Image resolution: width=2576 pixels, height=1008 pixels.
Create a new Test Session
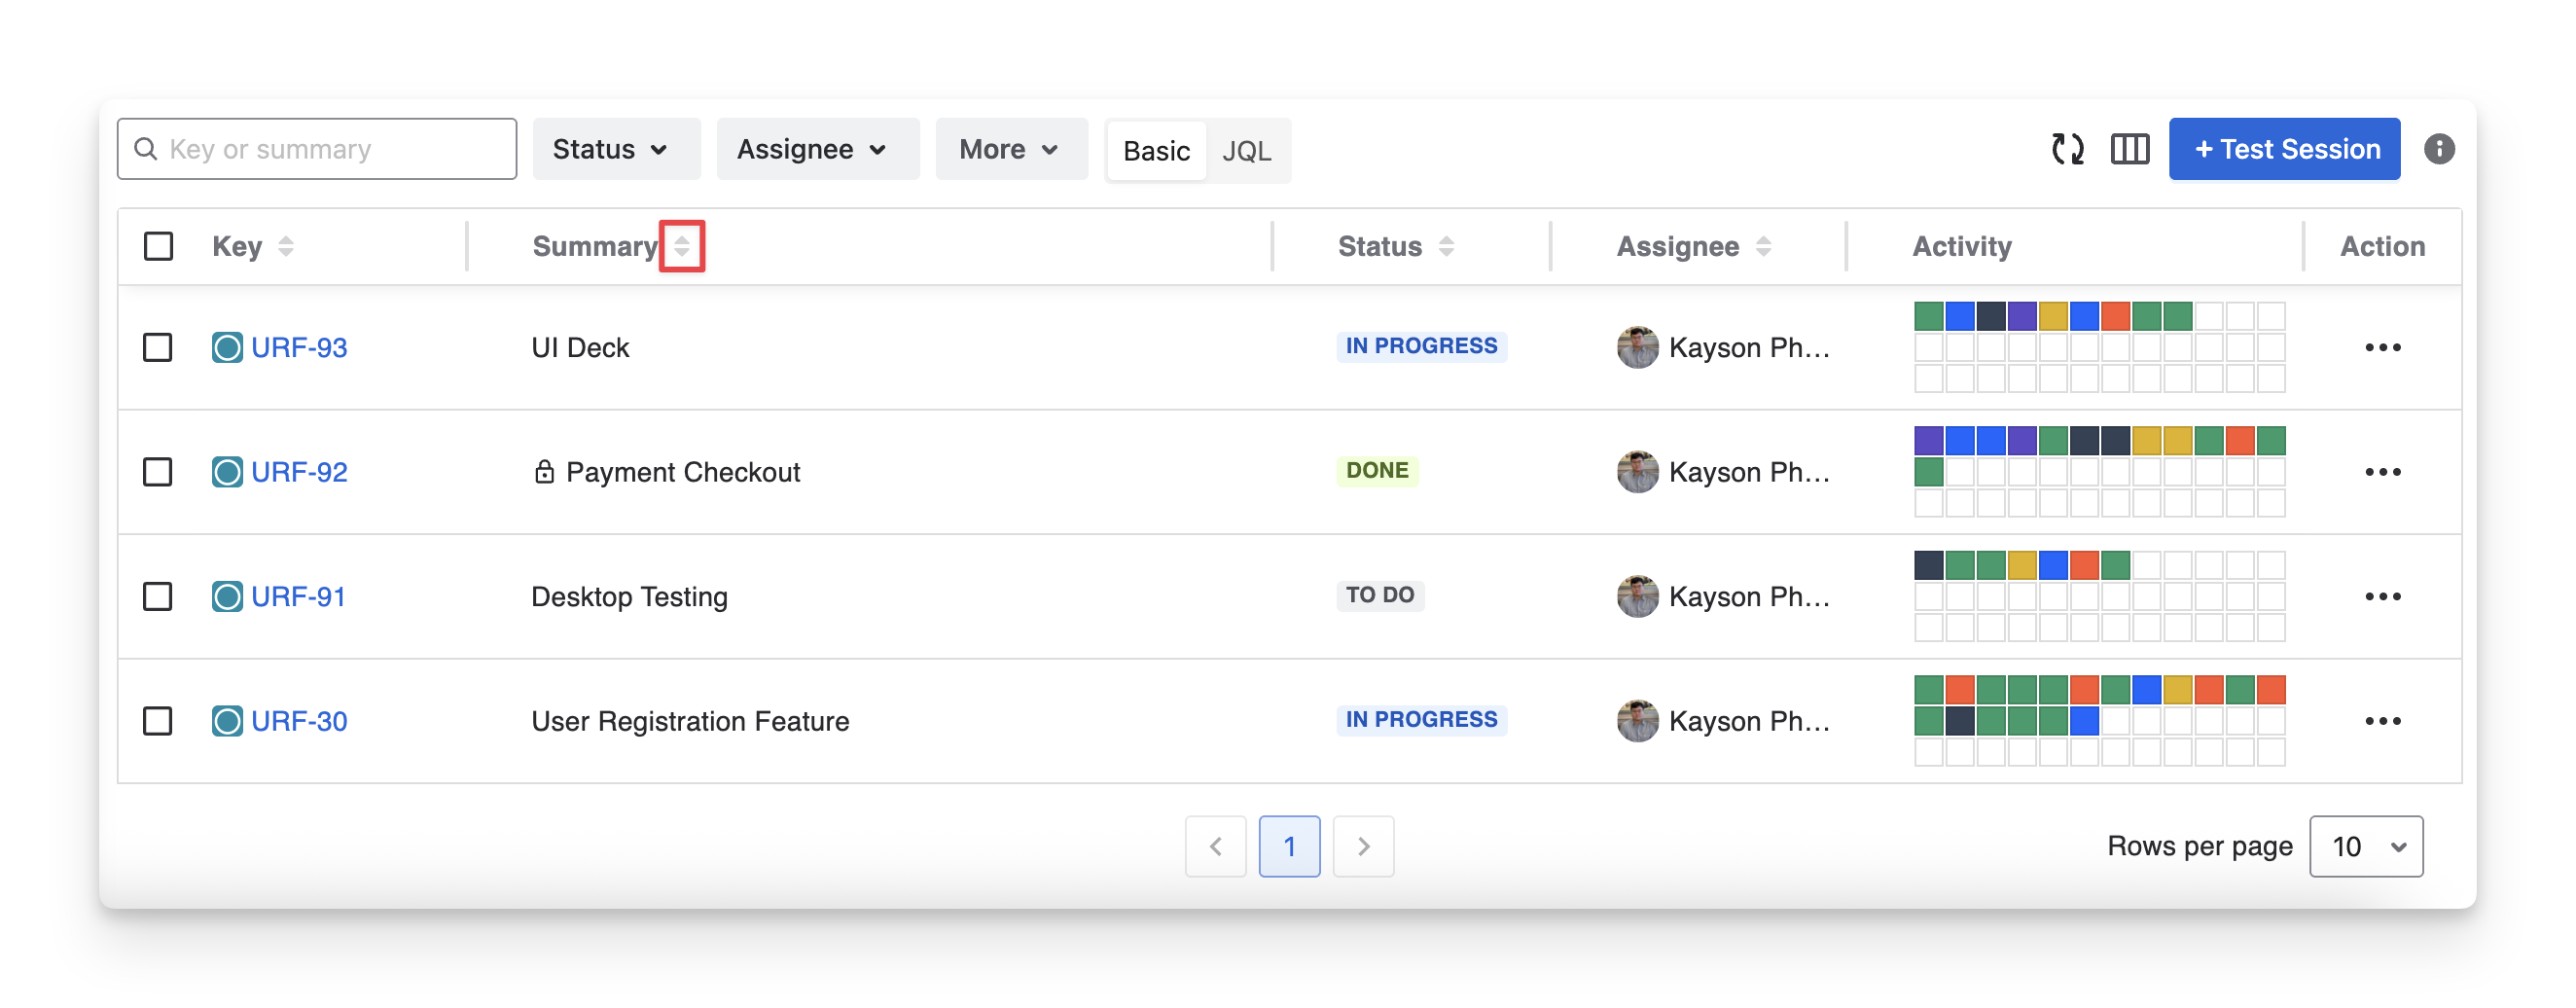click(2284, 149)
